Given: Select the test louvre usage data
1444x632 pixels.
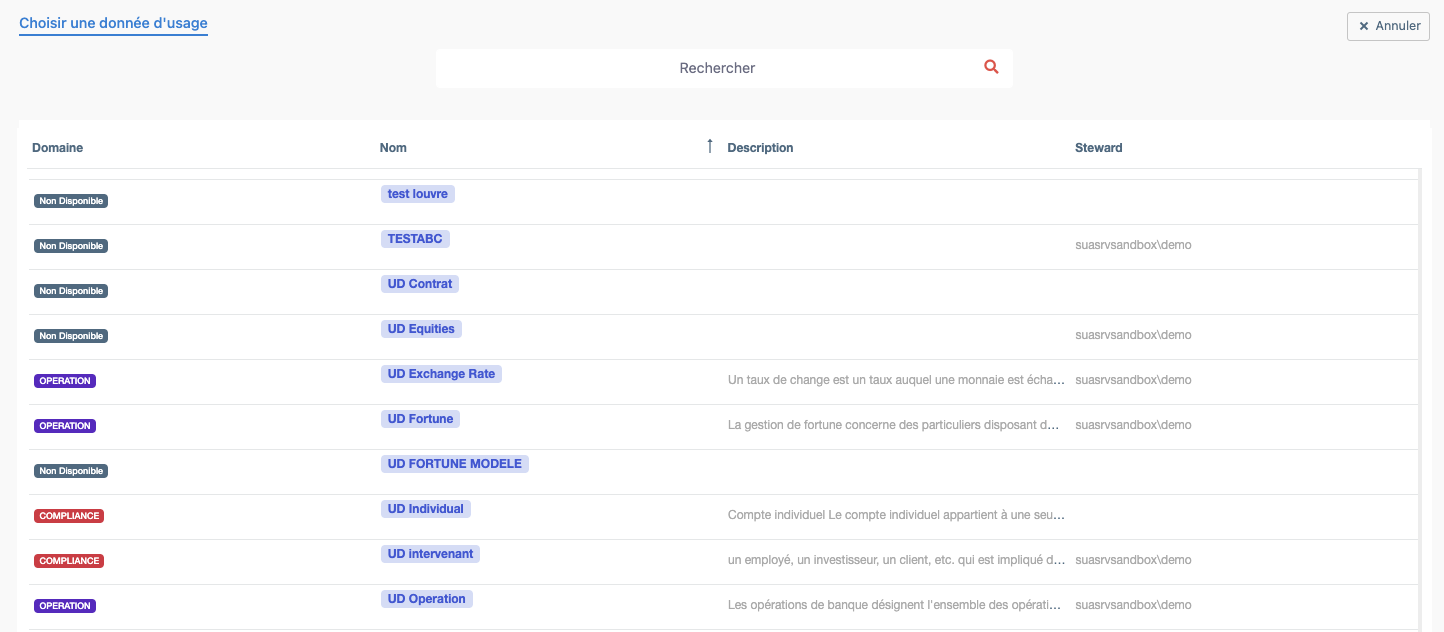Looking at the screenshot, I should [418, 194].
